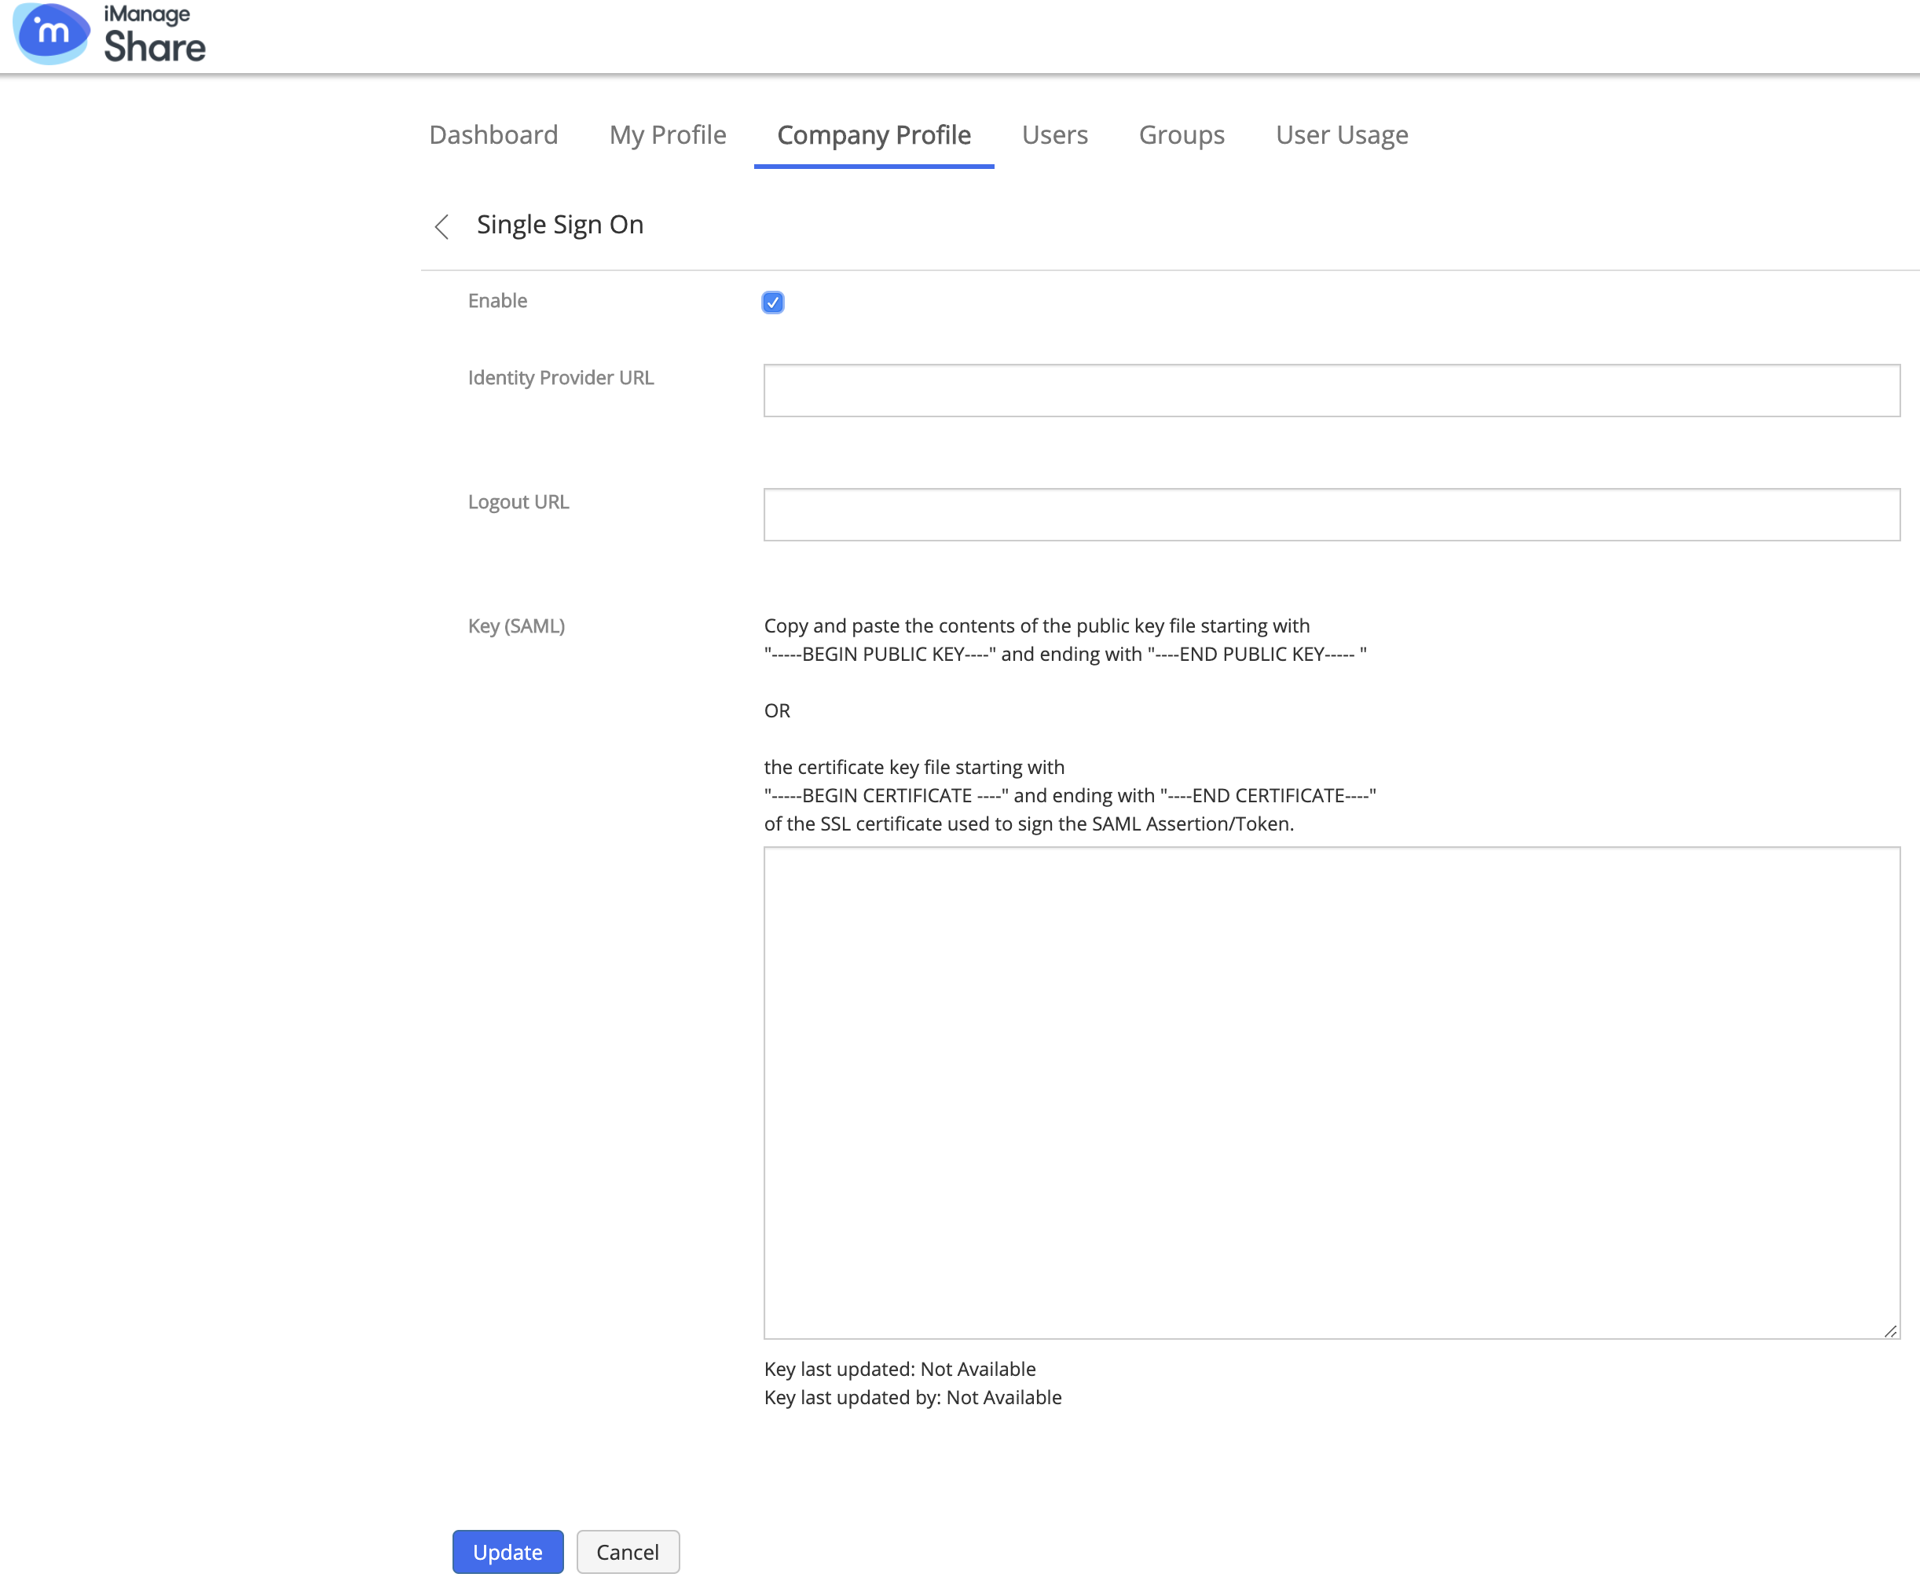Click the Identity Provider URL label

click(560, 378)
